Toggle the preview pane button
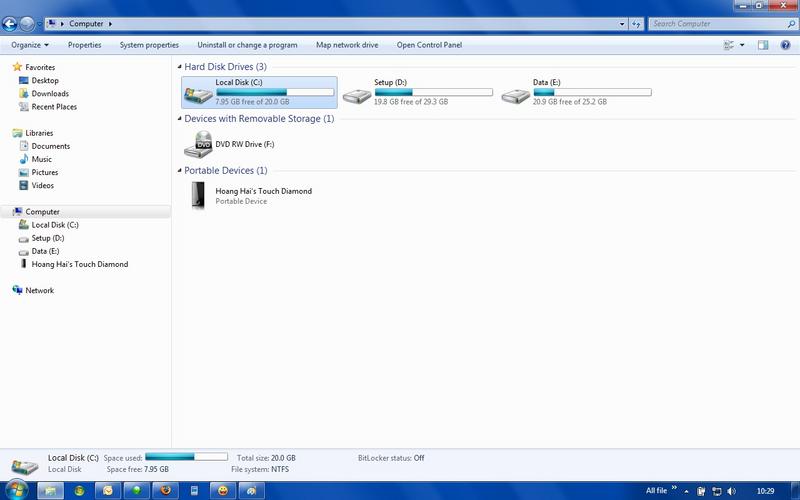Viewport: 800px width, 500px height. (x=763, y=45)
